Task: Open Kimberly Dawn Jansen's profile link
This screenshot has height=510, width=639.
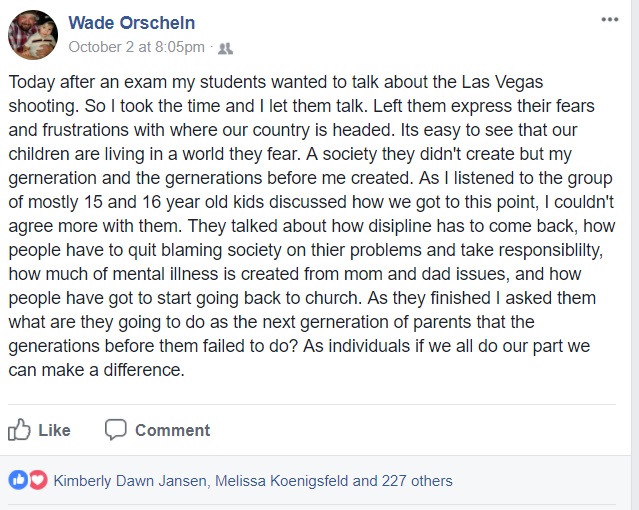Action: point(130,481)
